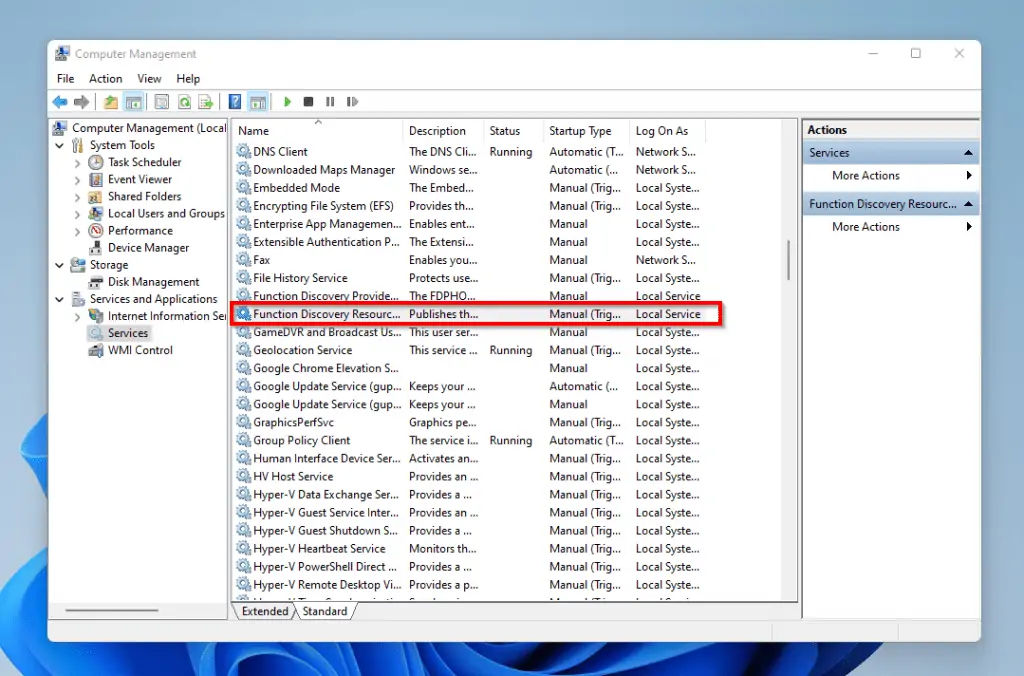Click the Up One Level folder icon
This screenshot has height=676, width=1024.
pyautogui.click(x=111, y=102)
